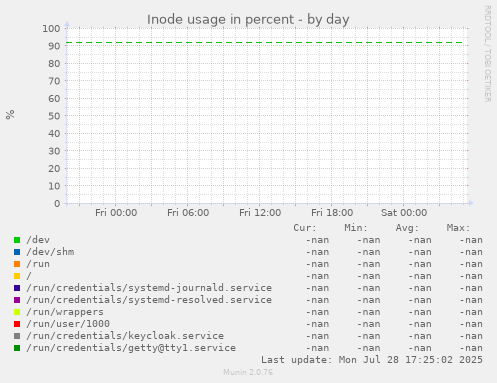Click the Cur '-nan' value for /dev
The image size is (497, 383).
[317, 240]
